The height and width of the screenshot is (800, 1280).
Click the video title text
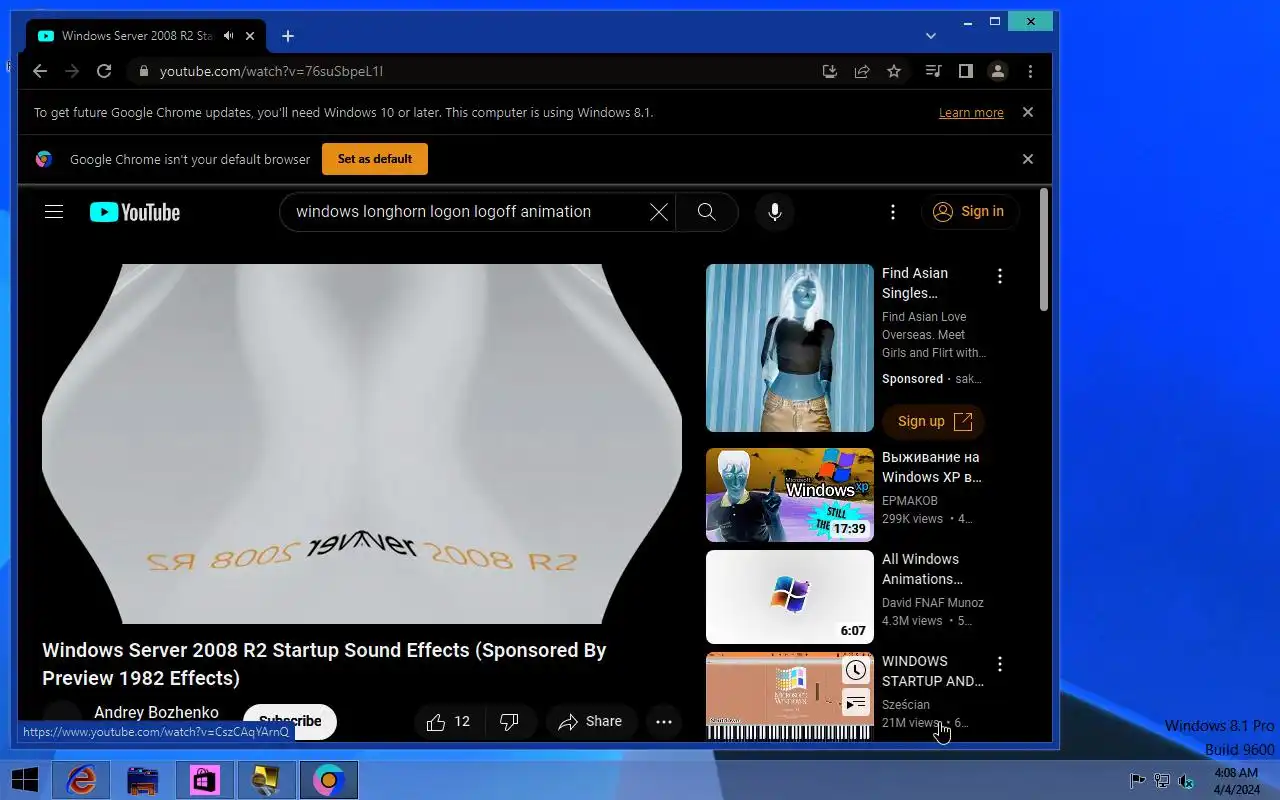324,664
